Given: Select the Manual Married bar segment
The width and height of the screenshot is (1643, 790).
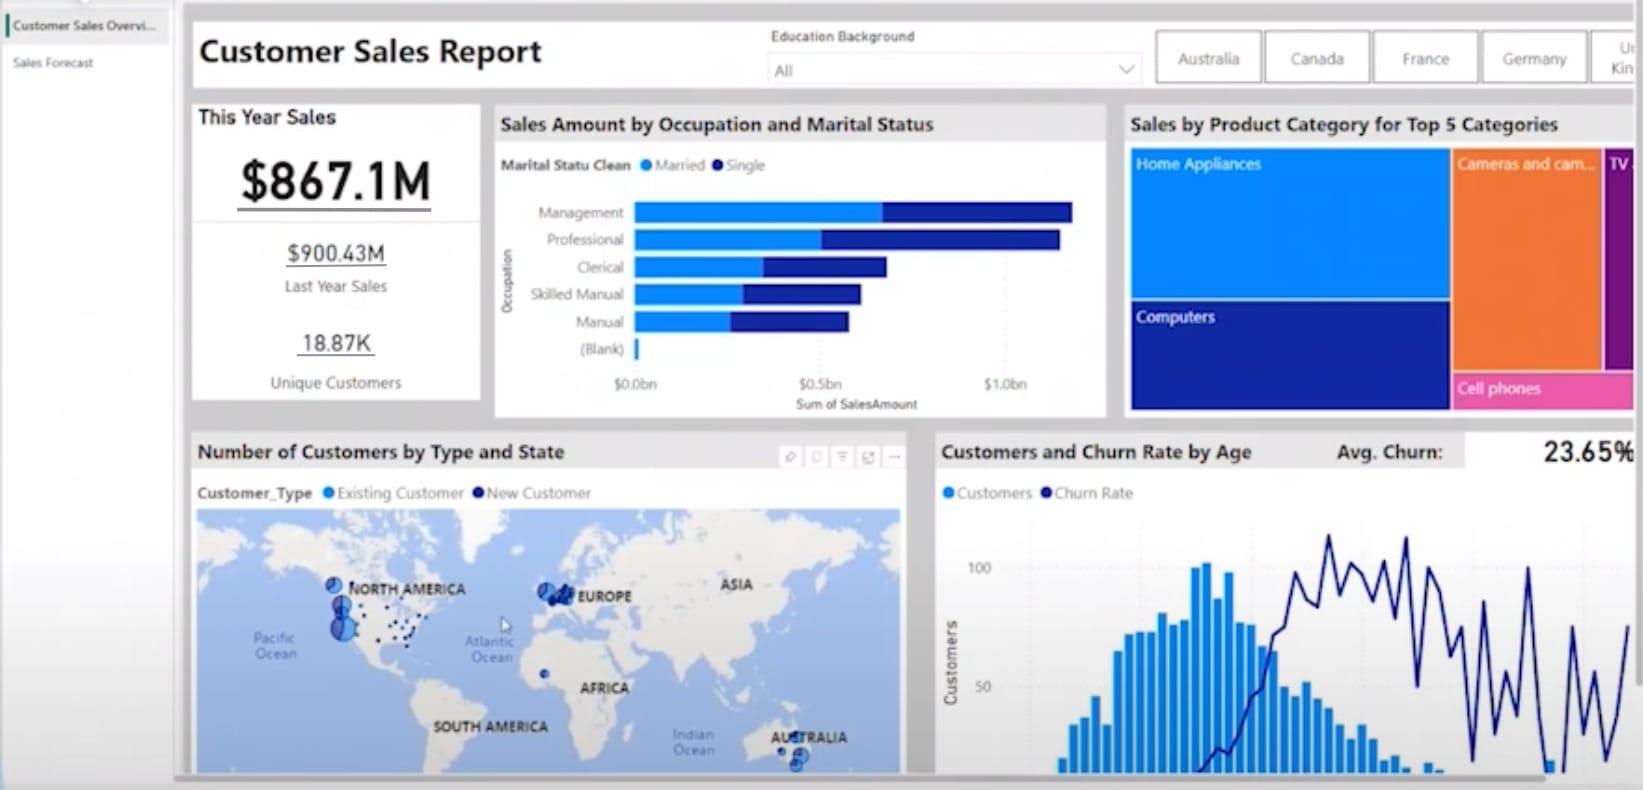Looking at the screenshot, I should coord(682,321).
